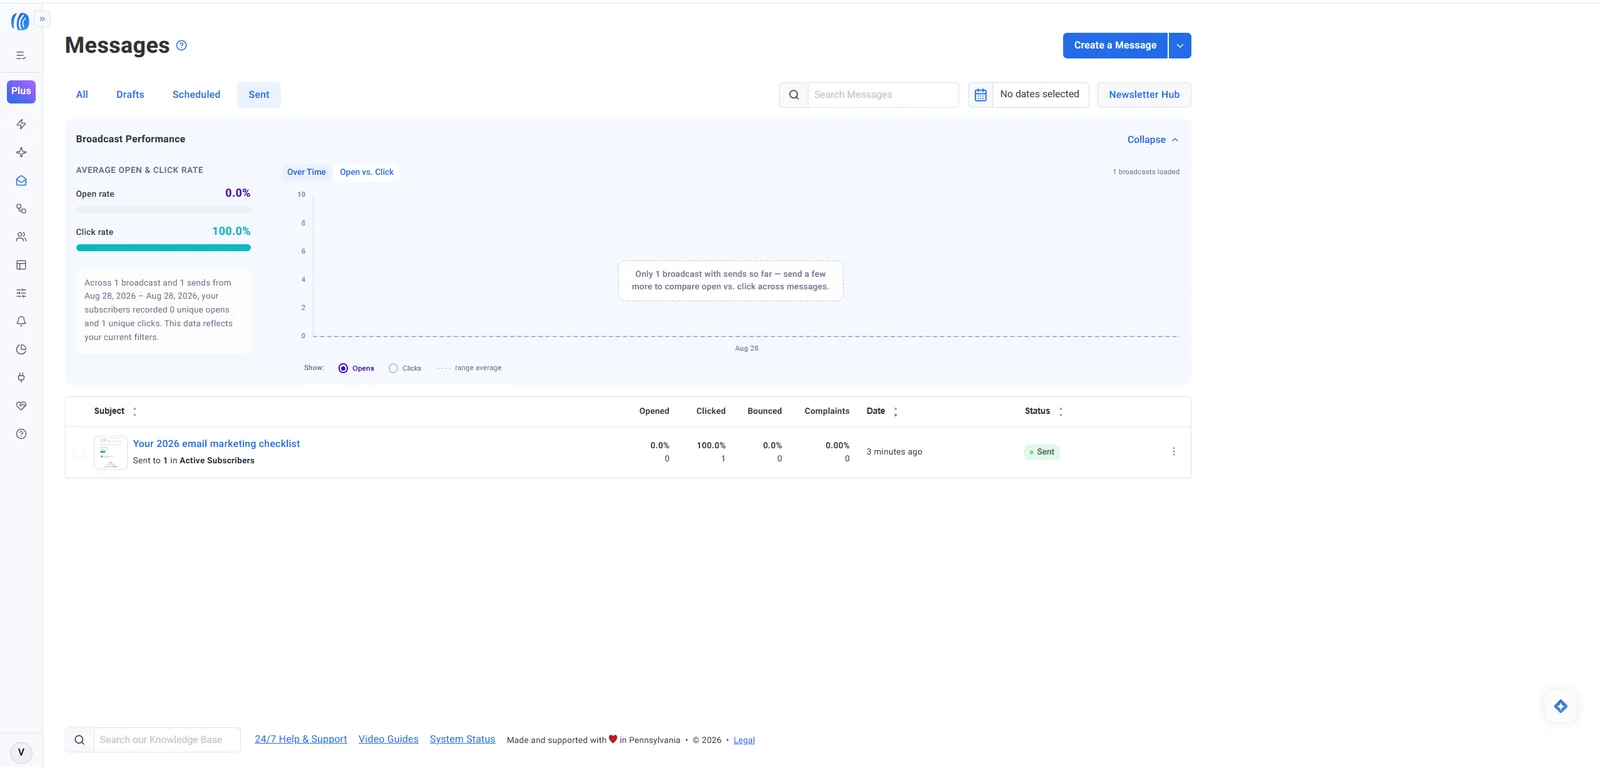The width and height of the screenshot is (1600, 767).
Task: Sort messages by the Subject column
Action: [115, 411]
